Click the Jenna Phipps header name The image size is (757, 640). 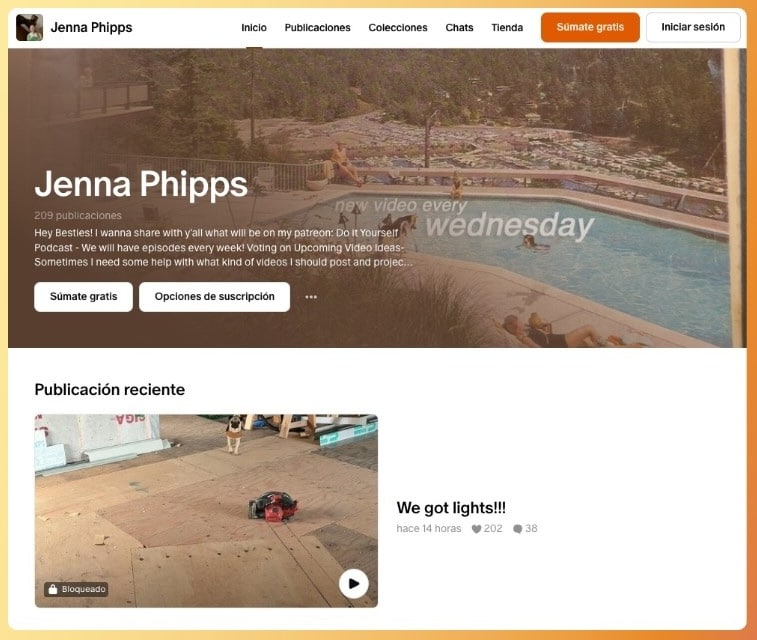click(x=91, y=28)
